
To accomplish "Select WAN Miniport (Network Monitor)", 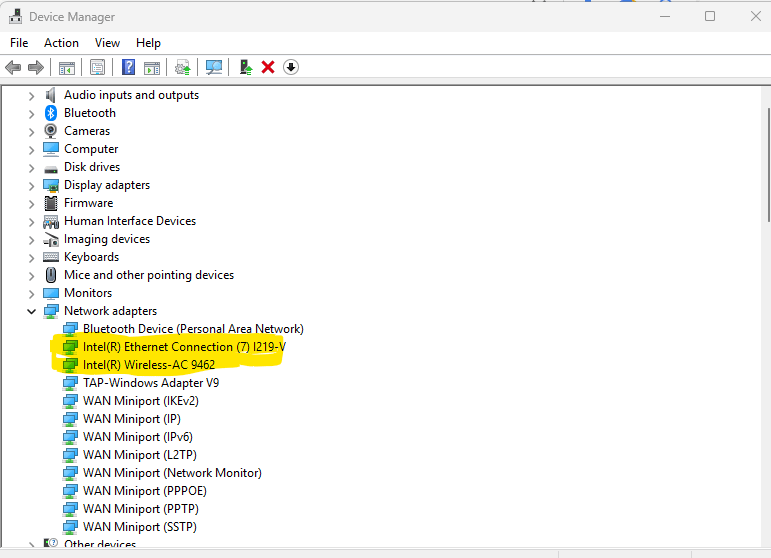I will coord(172,473).
